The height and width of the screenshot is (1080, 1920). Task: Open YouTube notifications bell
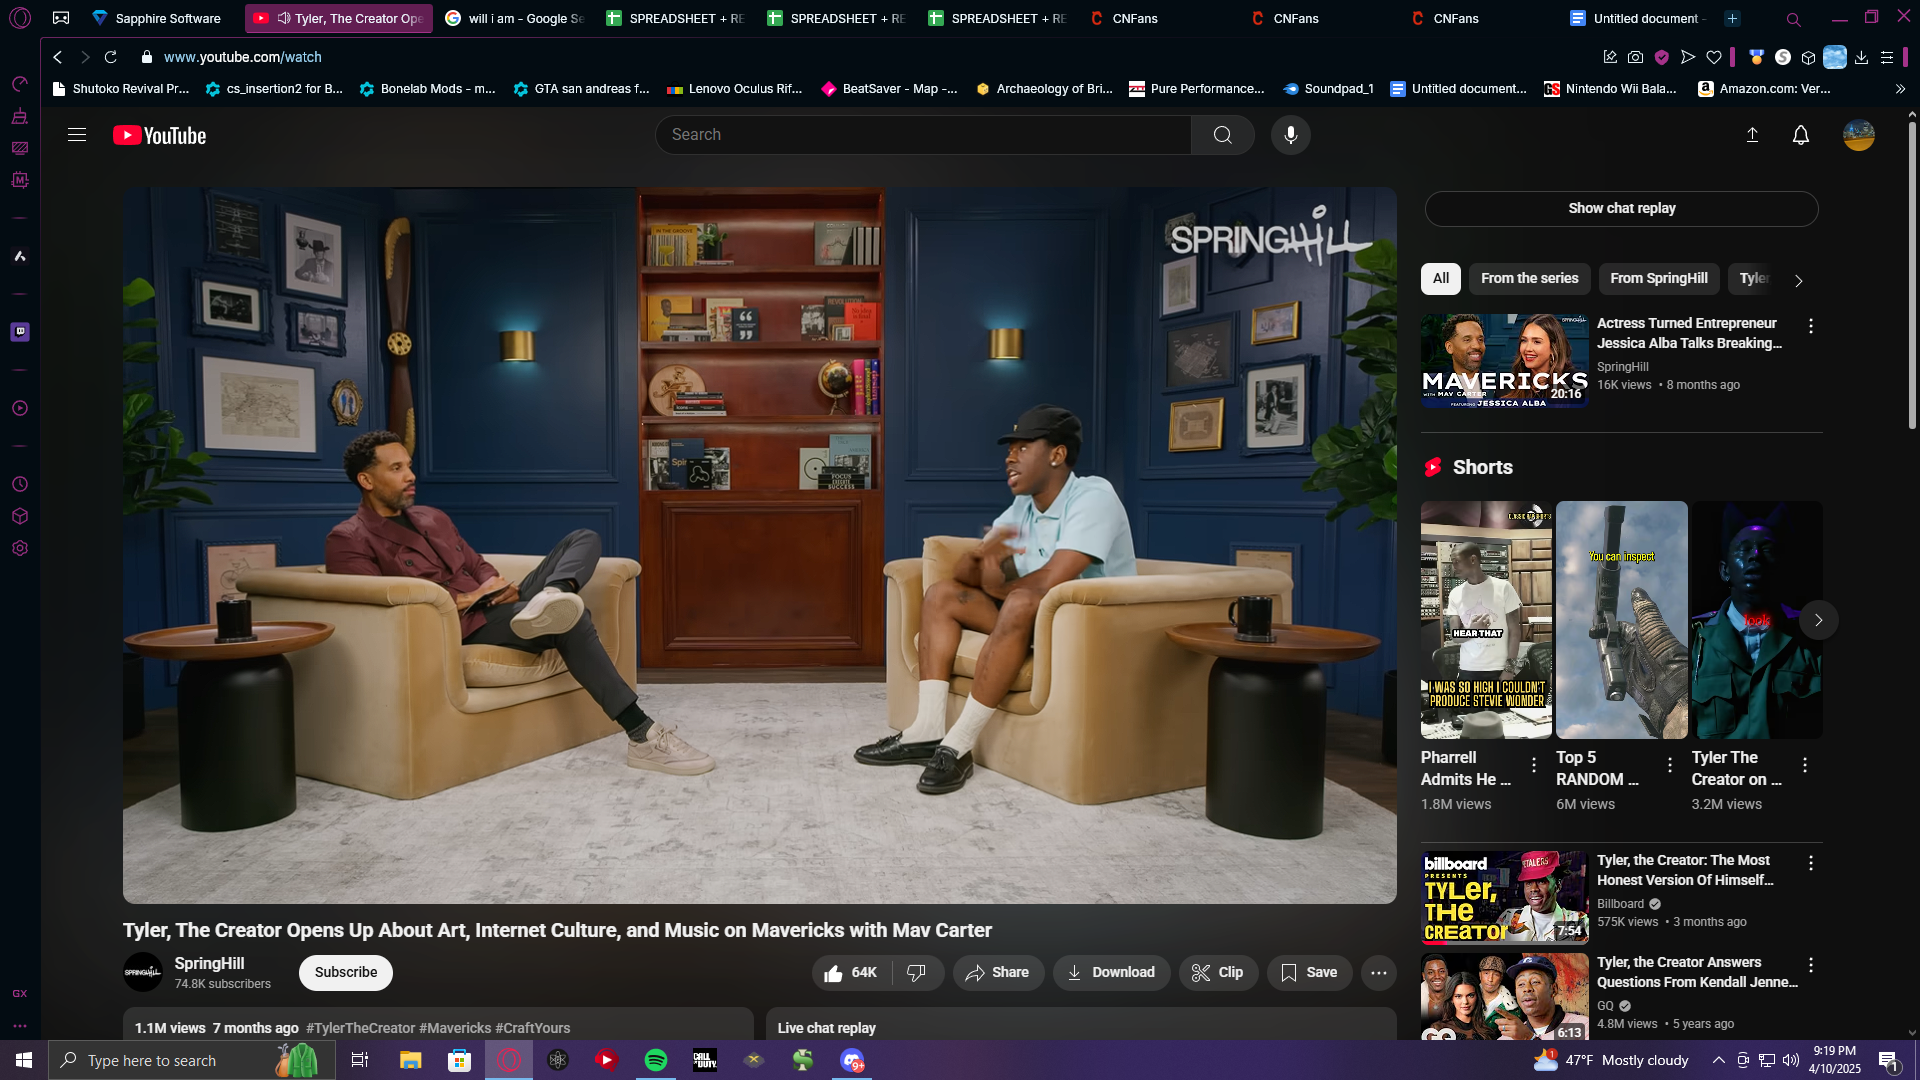click(x=1800, y=135)
